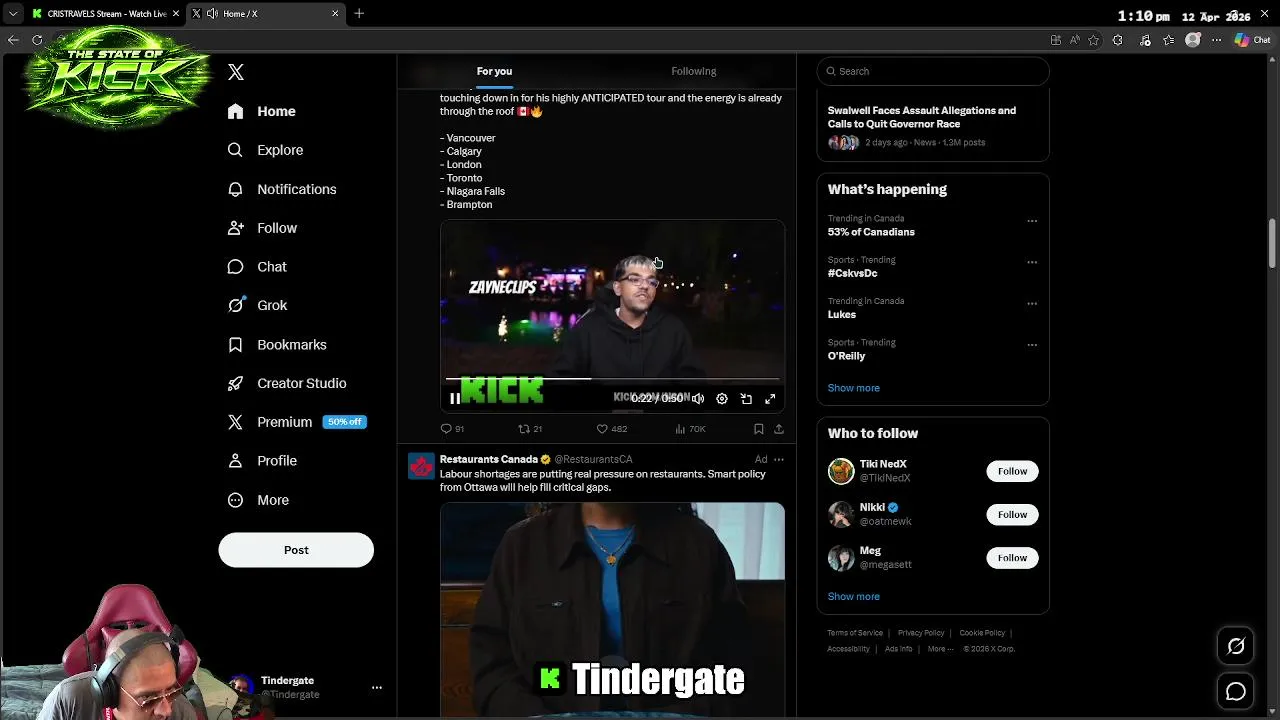Open the floating chat messages button
The width and height of the screenshot is (1280, 720).
click(1236, 692)
